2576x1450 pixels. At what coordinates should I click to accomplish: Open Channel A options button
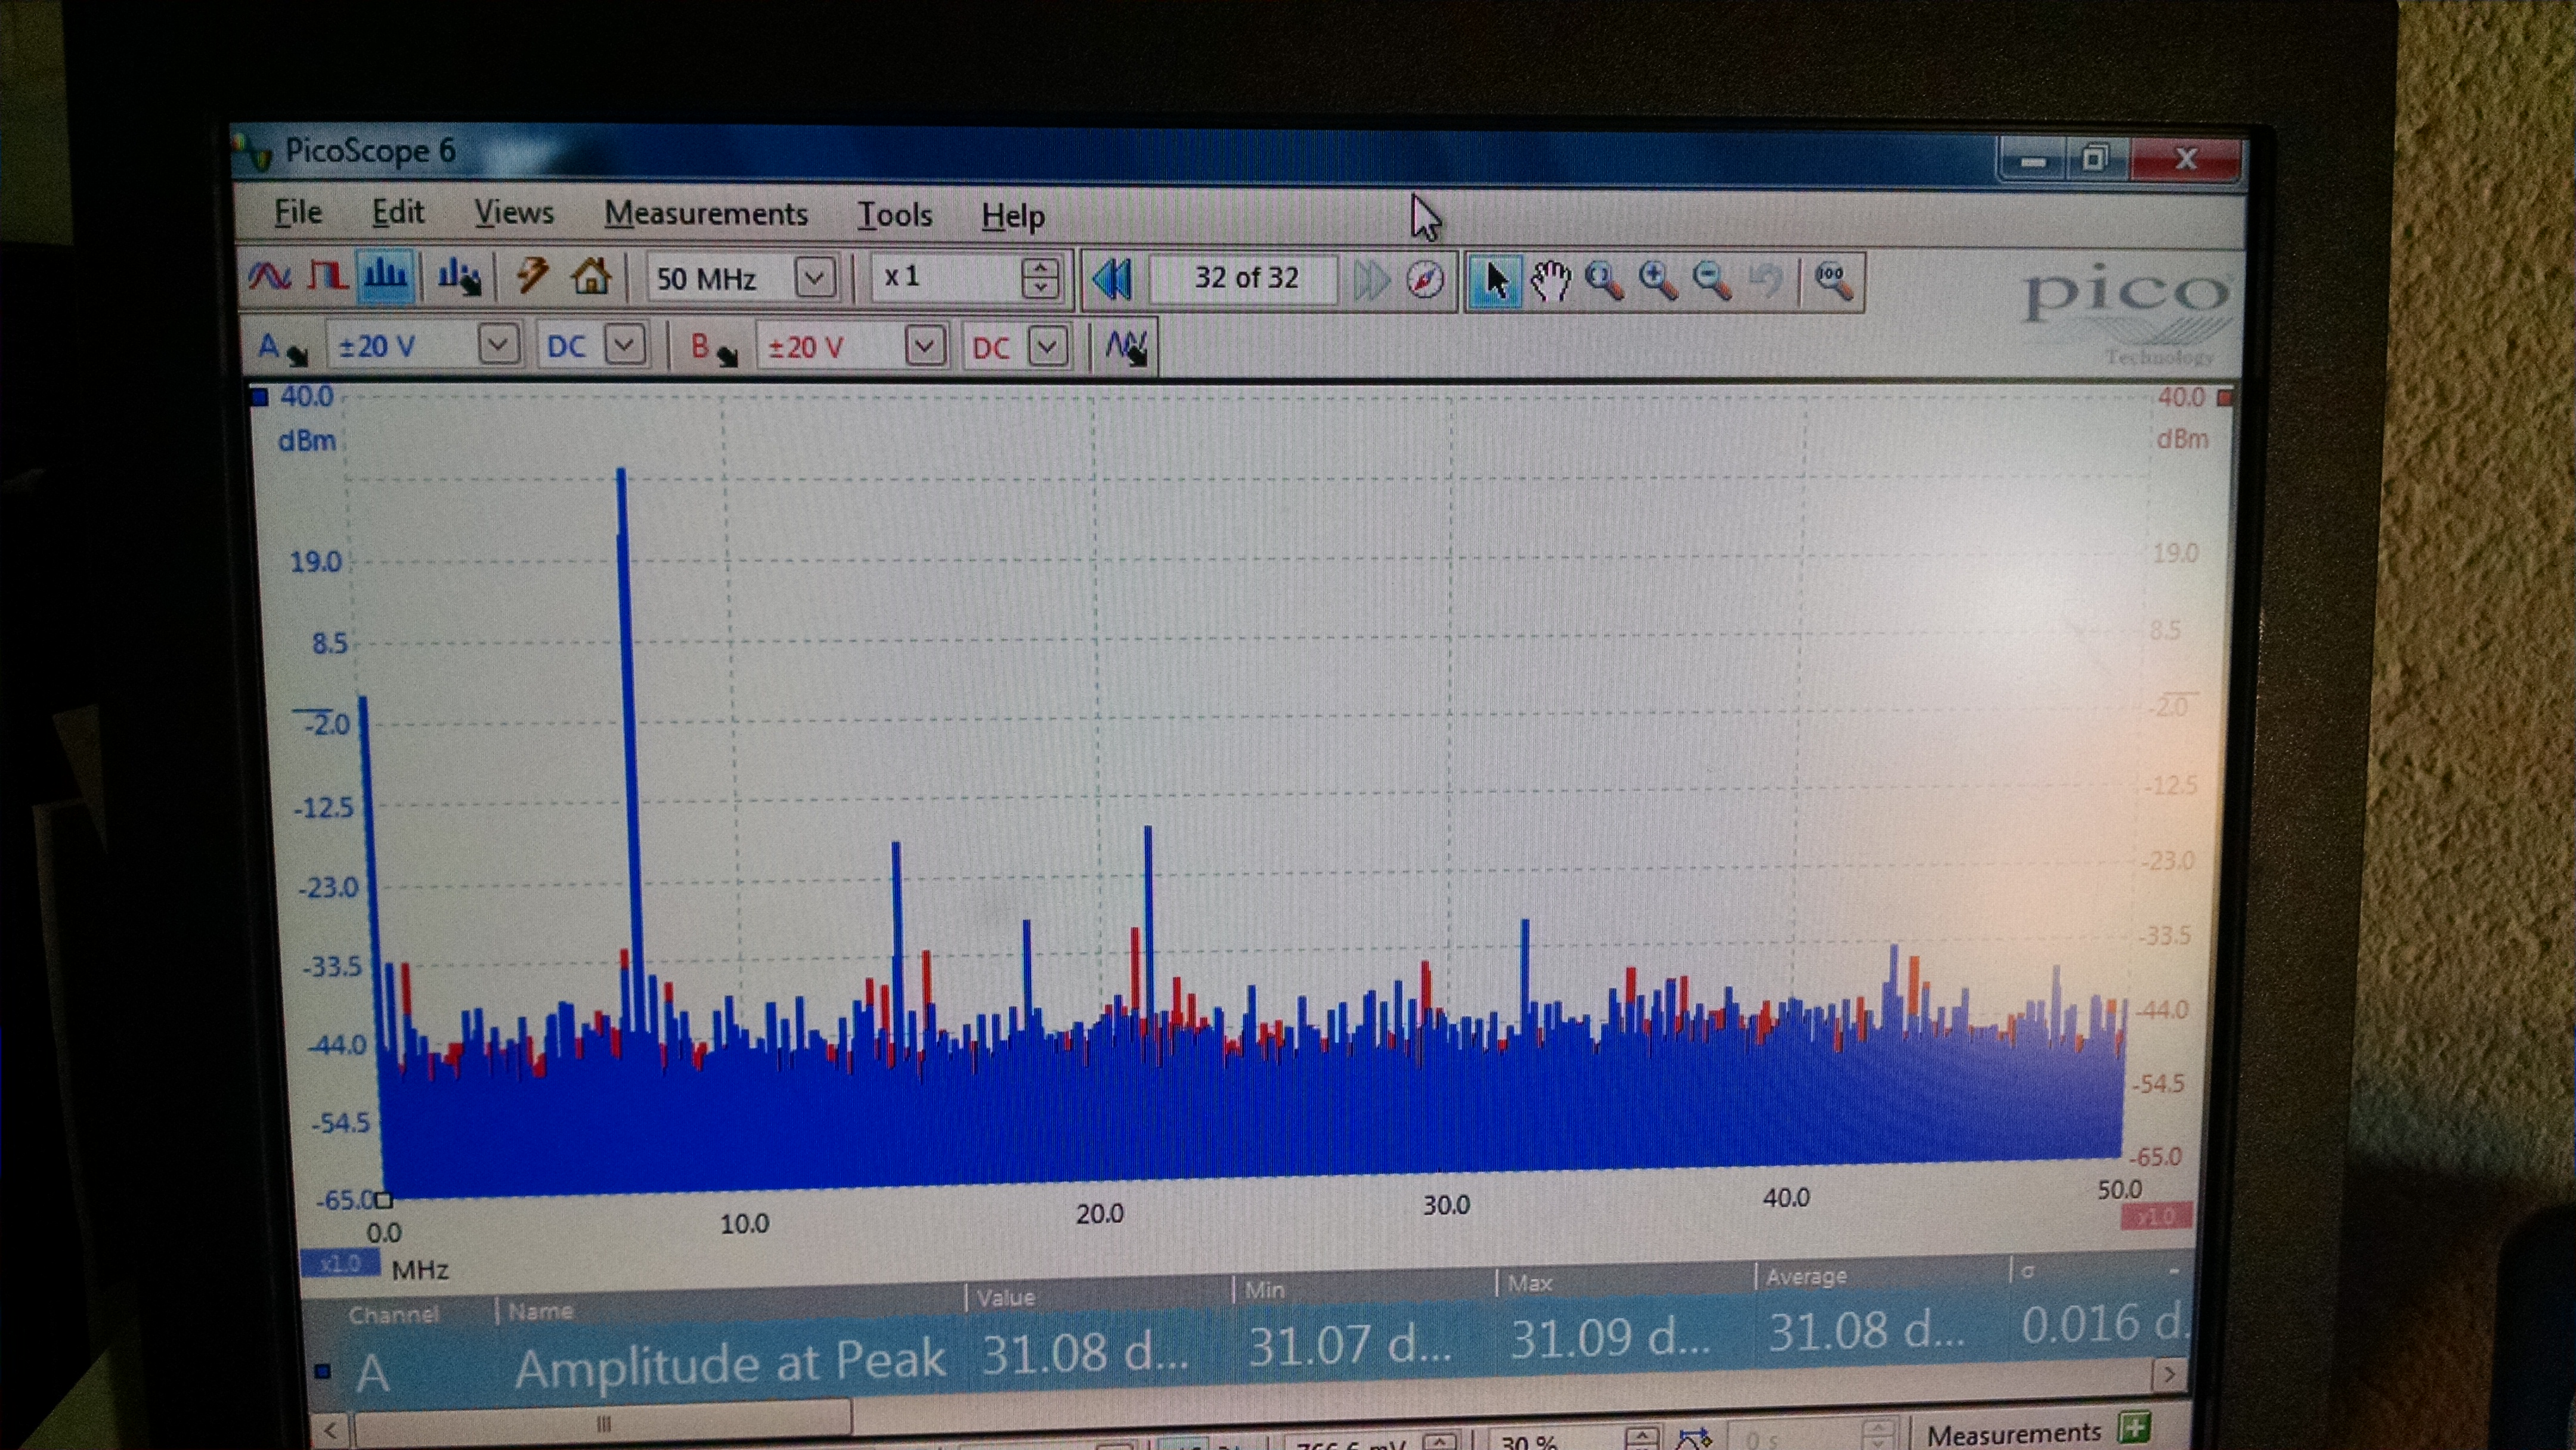pyautogui.click(x=280, y=347)
